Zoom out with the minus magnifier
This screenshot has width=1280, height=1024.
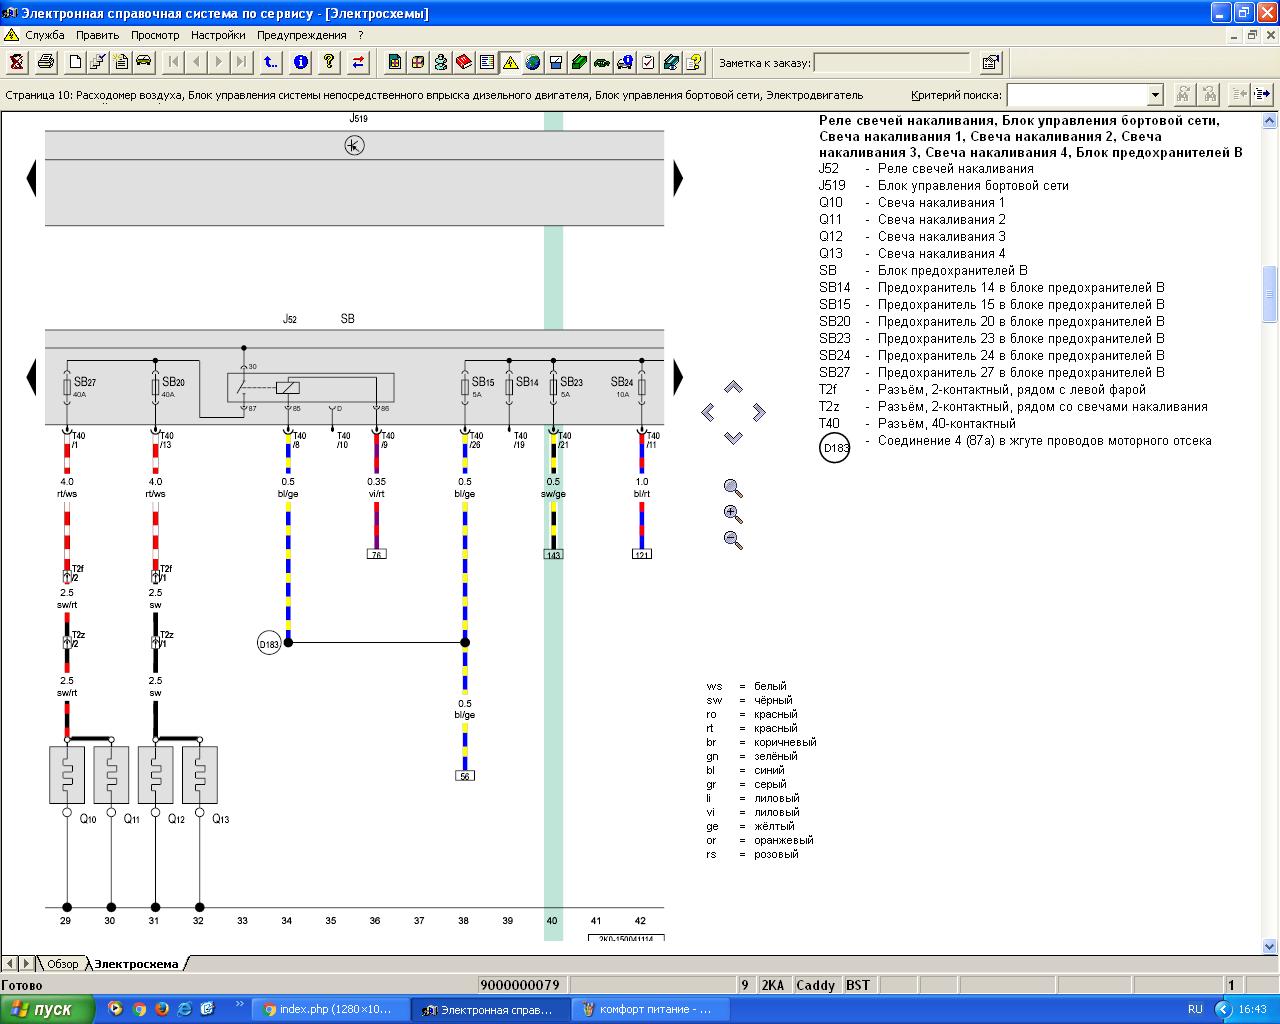pos(733,540)
